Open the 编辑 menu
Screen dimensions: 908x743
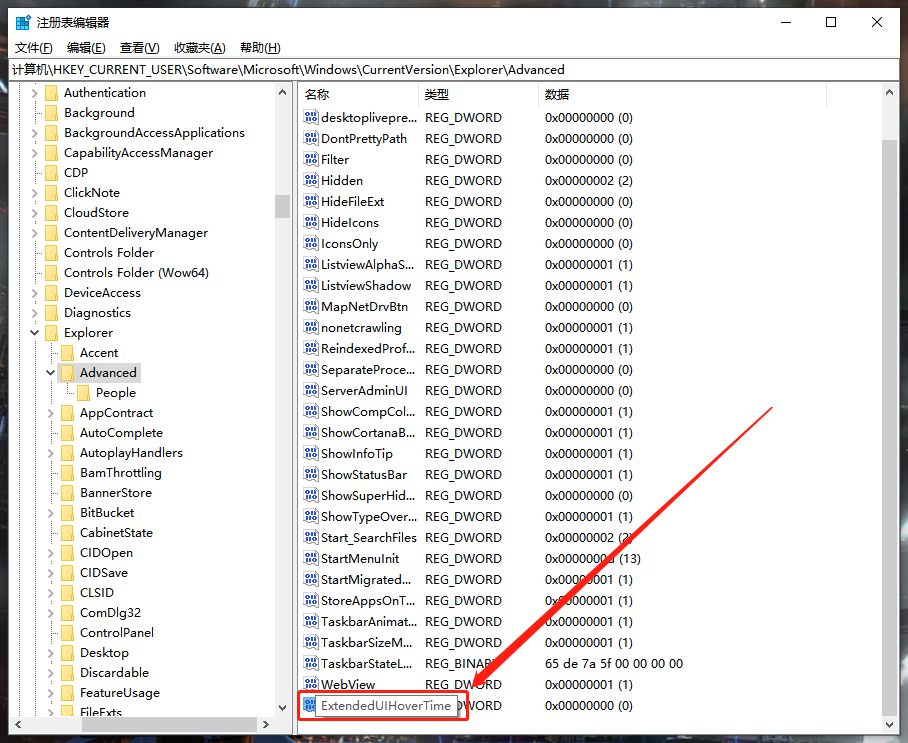click(85, 46)
